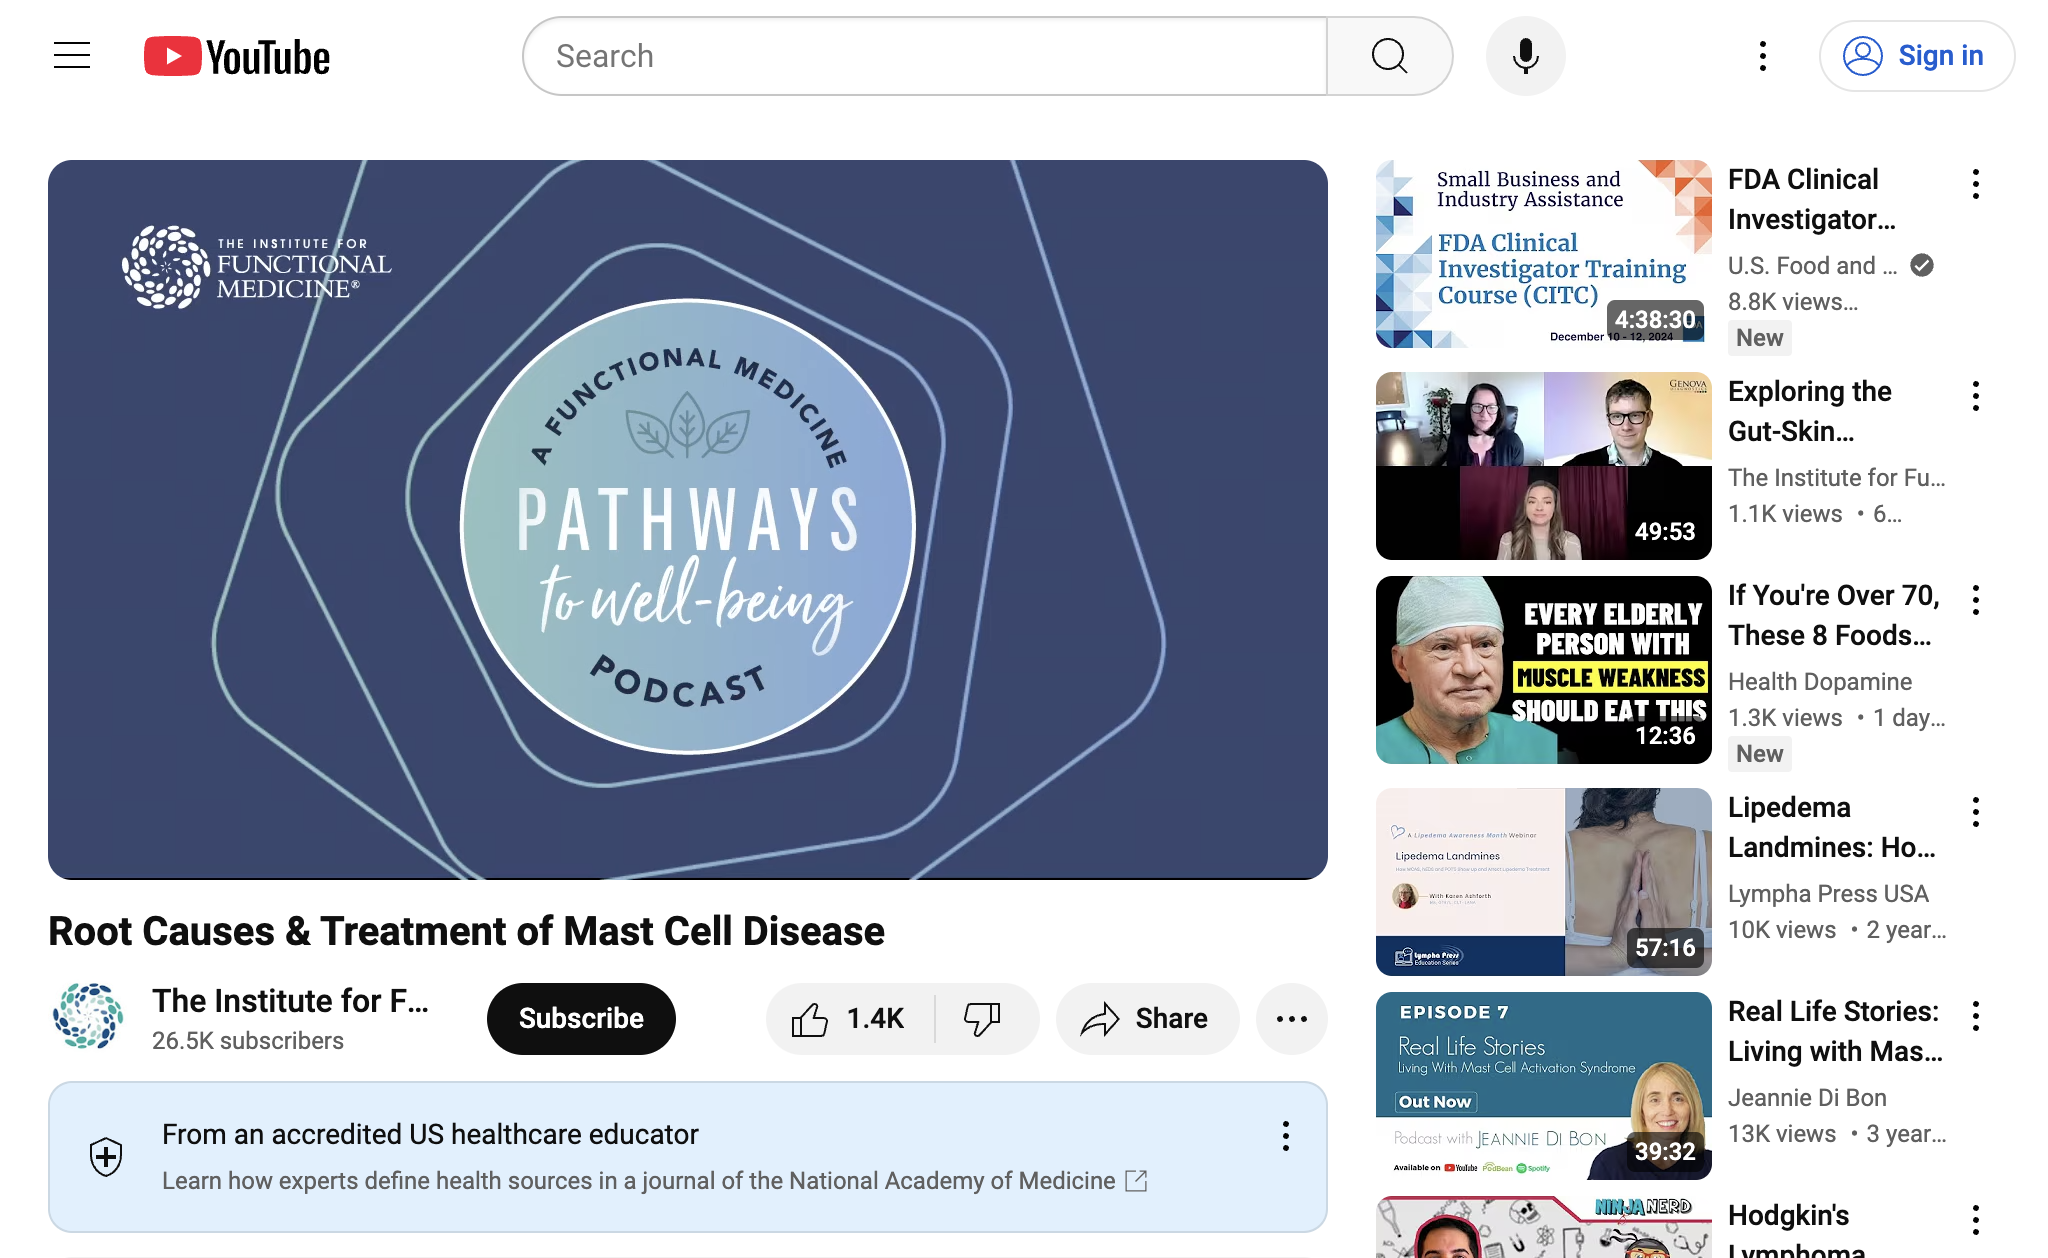Open FDA Clinical Investigator video thumbnail

pos(1543,254)
